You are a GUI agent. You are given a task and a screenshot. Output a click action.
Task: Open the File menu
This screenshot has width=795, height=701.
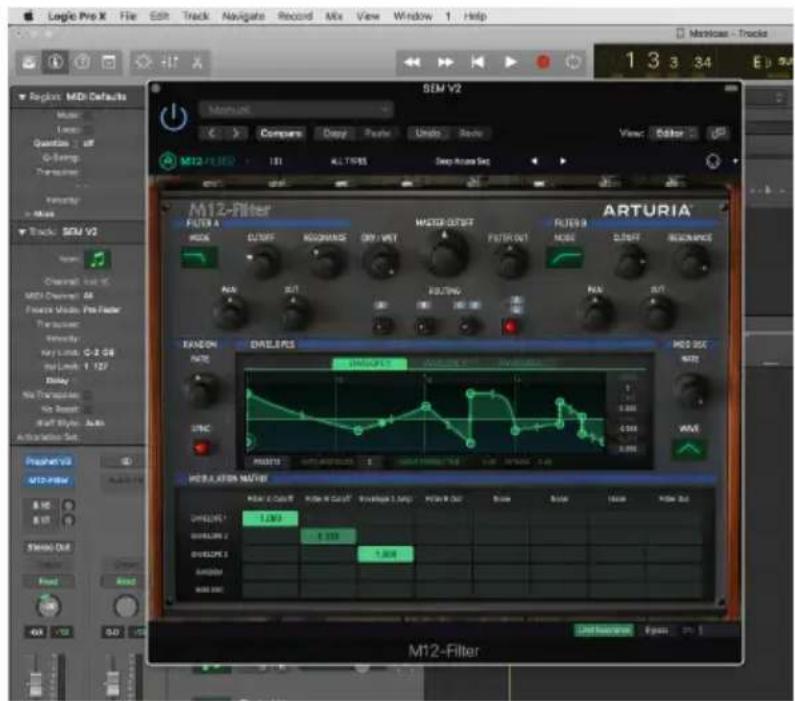click(x=128, y=16)
